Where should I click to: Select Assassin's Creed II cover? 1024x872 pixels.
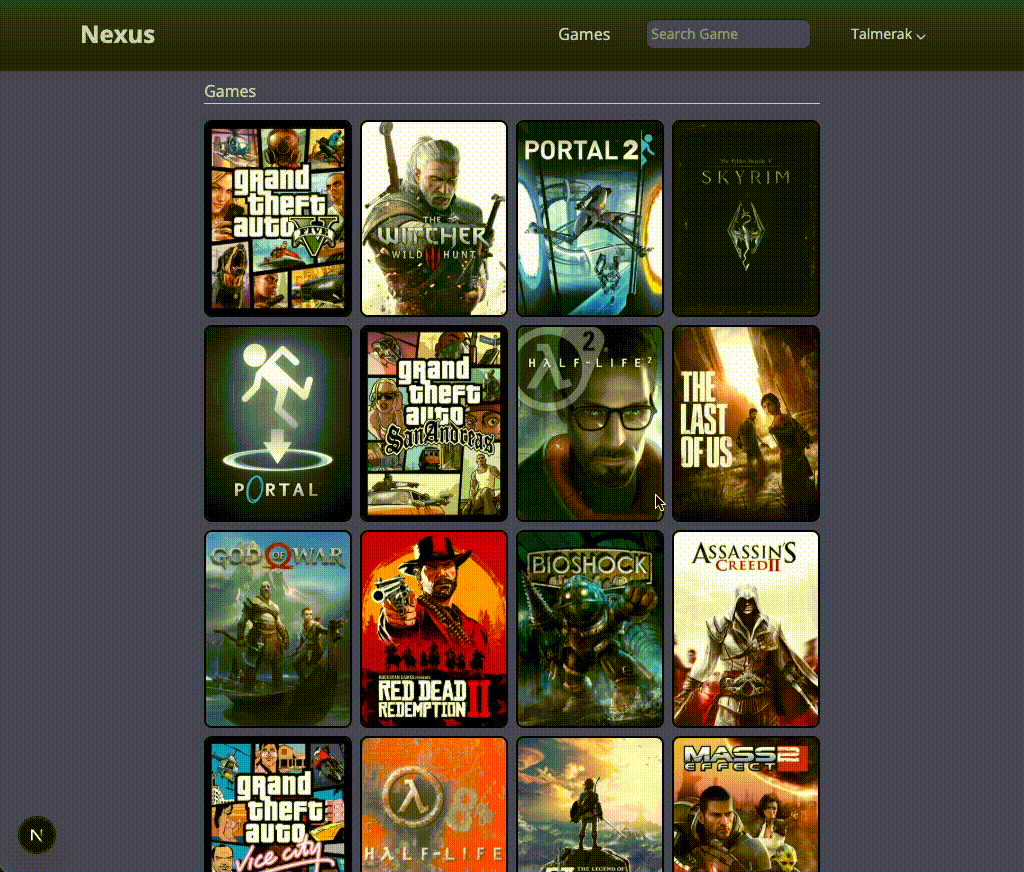click(746, 629)
